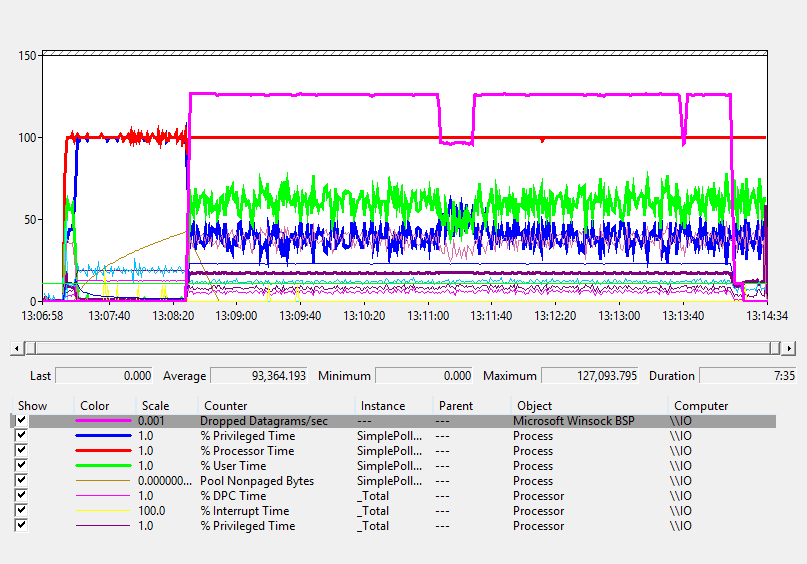Viewport: 807px width, 564px height.
Task: Click right arrow of time range scrollbar
Action: coord(789,348)
